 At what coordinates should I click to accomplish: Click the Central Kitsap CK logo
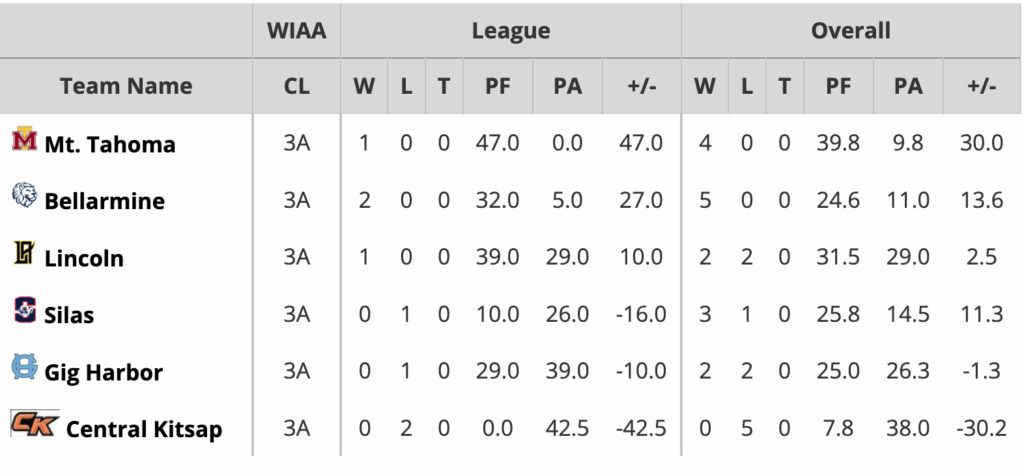[x=35, y=425]
